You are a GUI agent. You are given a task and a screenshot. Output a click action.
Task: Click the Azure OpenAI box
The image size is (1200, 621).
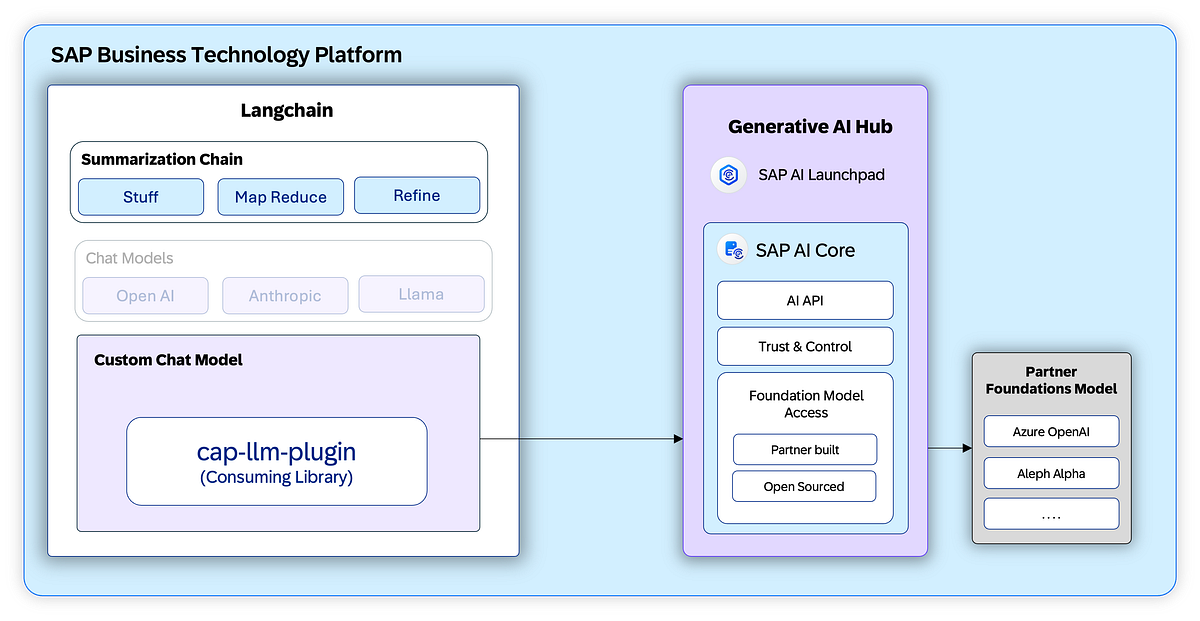[x=1051, y=432]
